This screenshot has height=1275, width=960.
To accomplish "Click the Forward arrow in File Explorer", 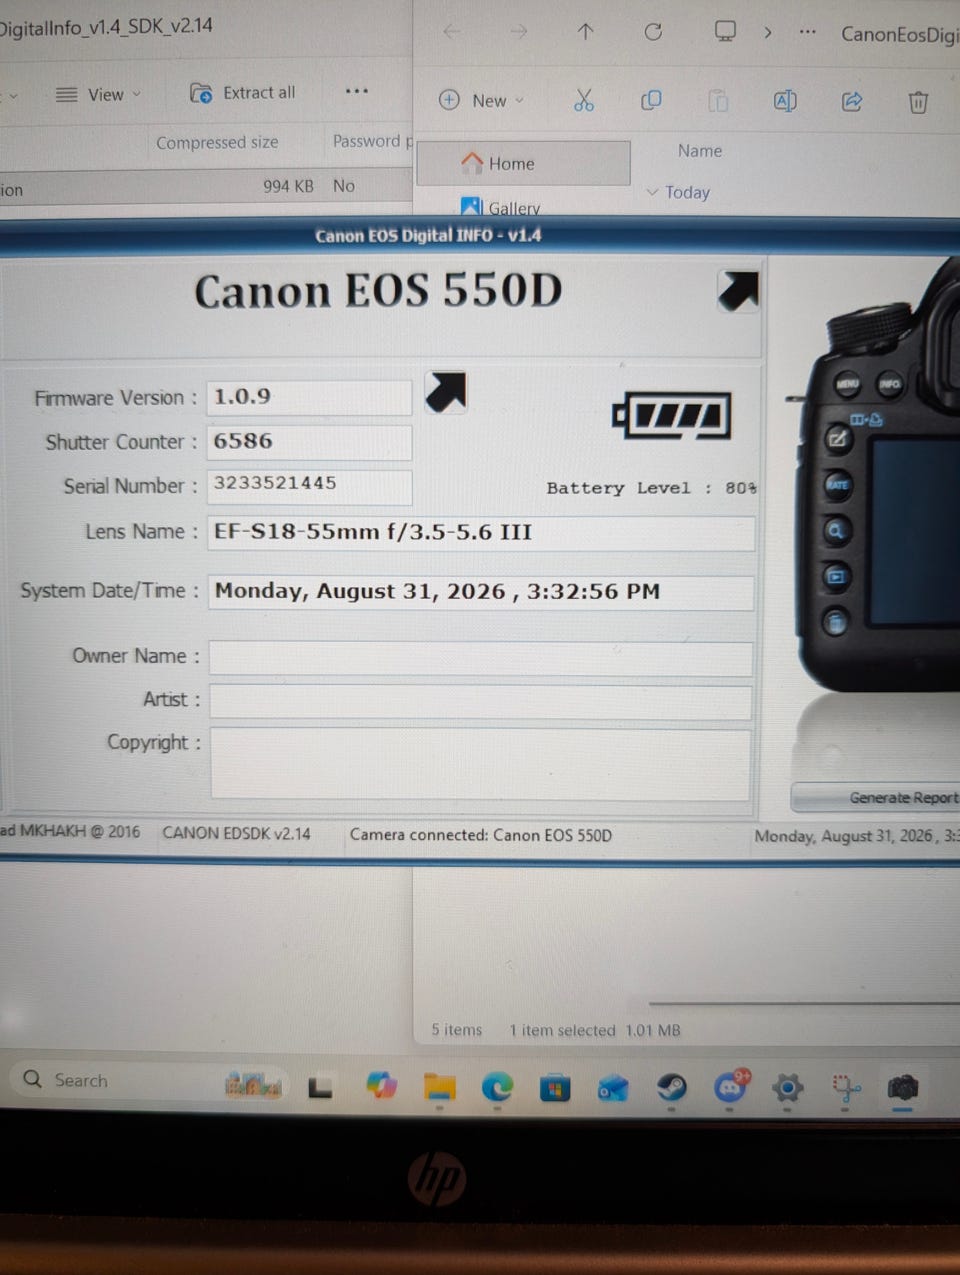I will (x=518, y=32).
